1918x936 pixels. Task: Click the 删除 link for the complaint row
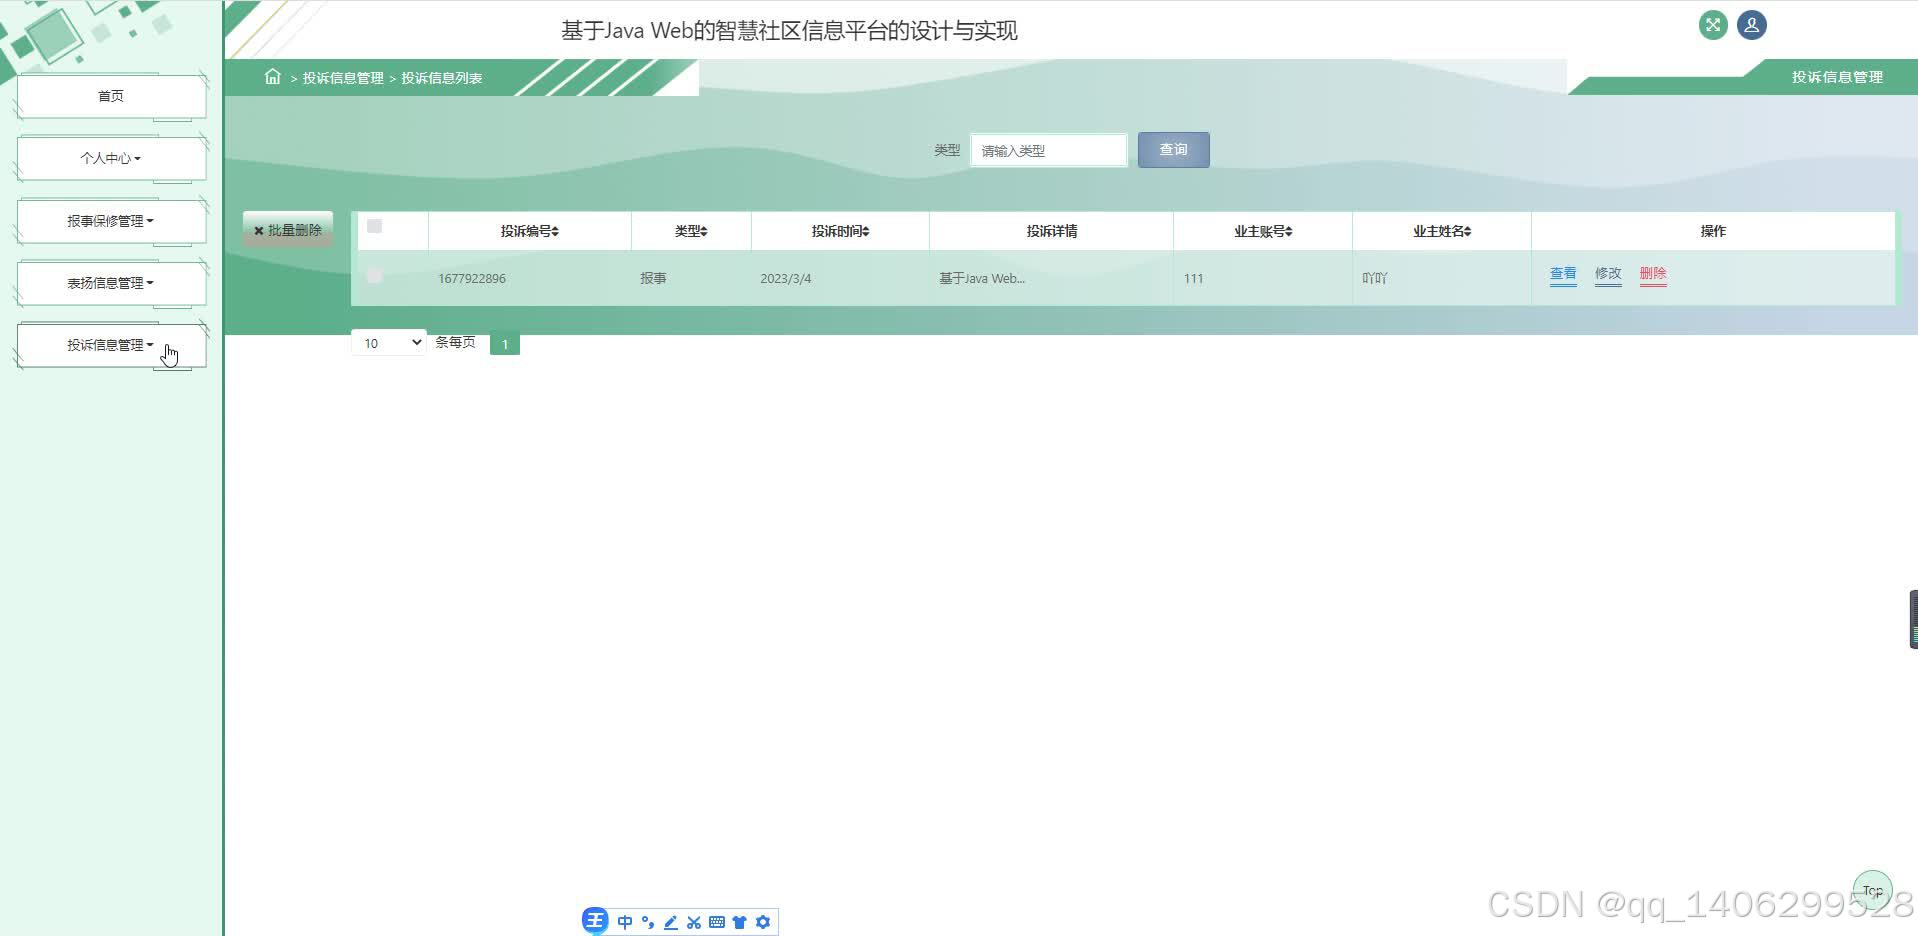pyautogui.click(x=1652, y=274)
